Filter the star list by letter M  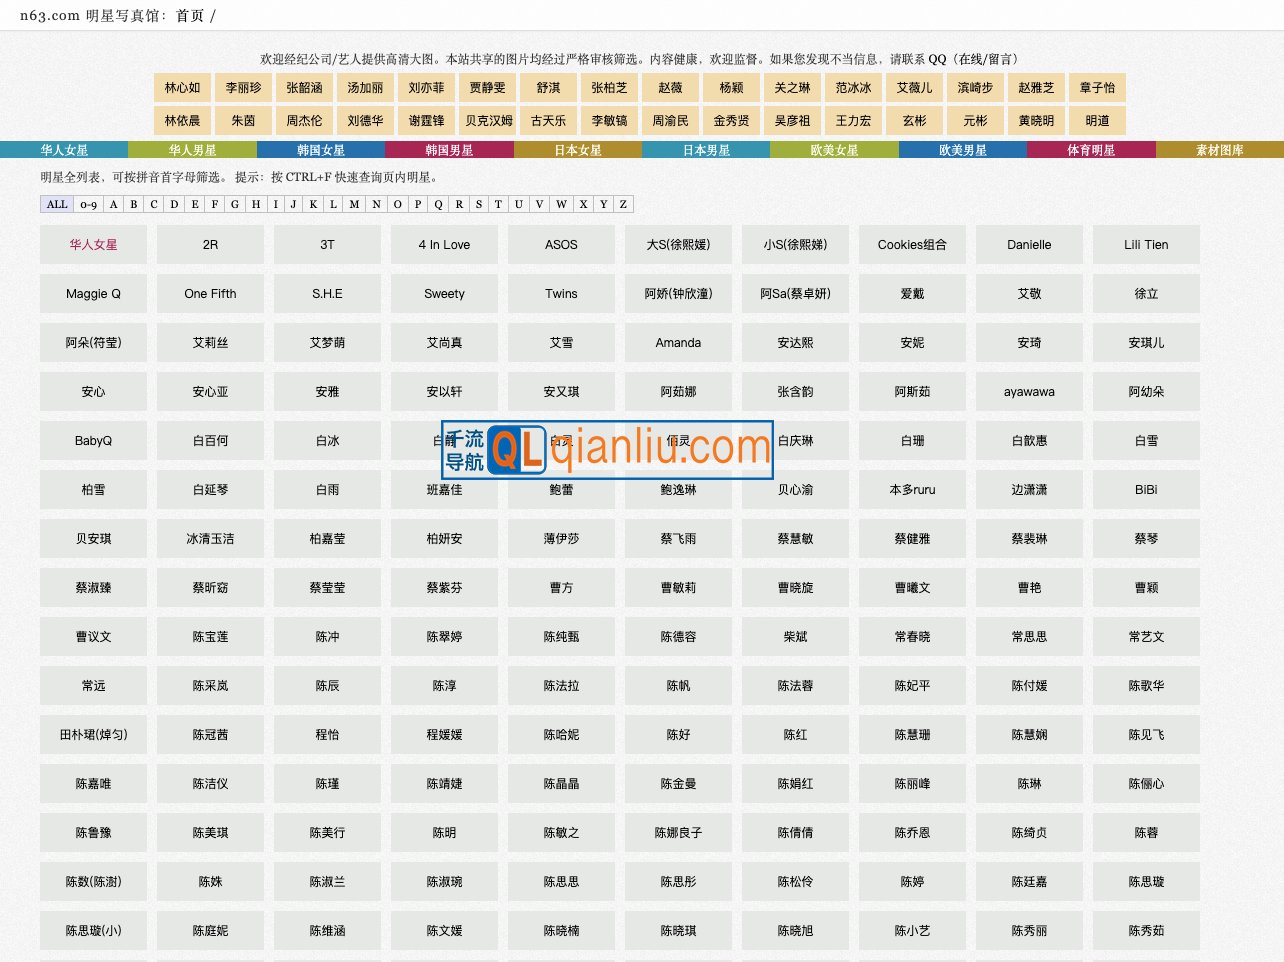point(354,204)
